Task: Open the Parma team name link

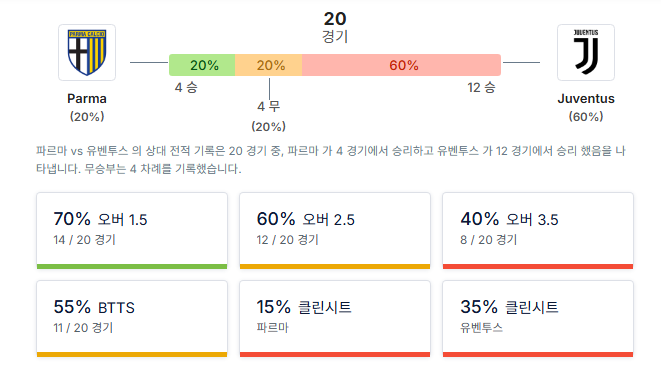Action: (x=87, y=99)
